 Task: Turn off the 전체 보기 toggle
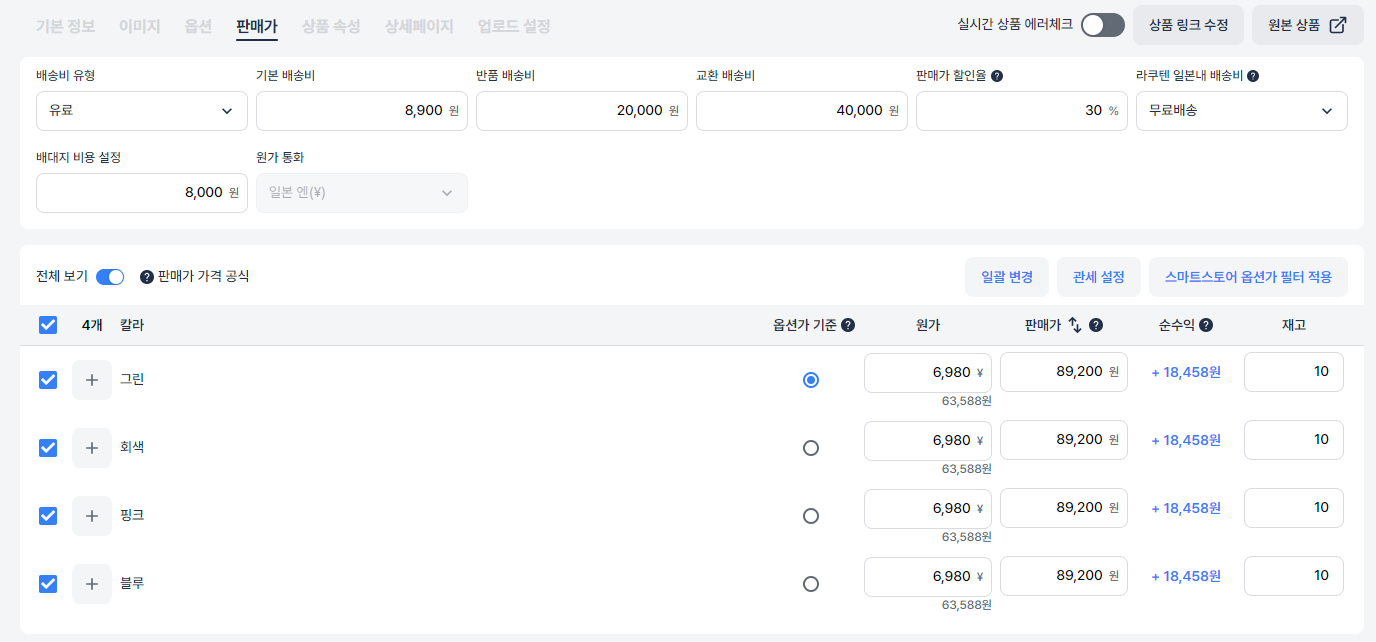pos(110,277)
